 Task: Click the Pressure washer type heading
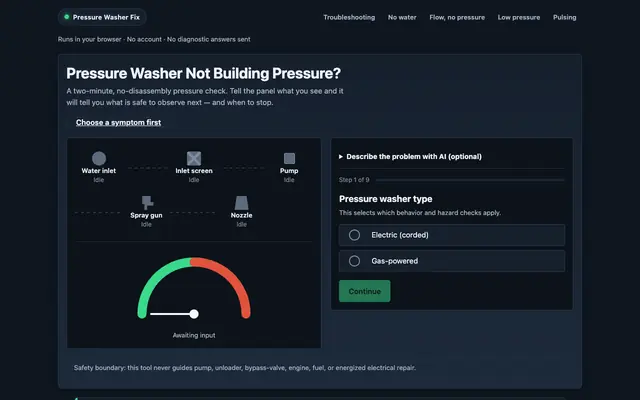coord(385,199)
